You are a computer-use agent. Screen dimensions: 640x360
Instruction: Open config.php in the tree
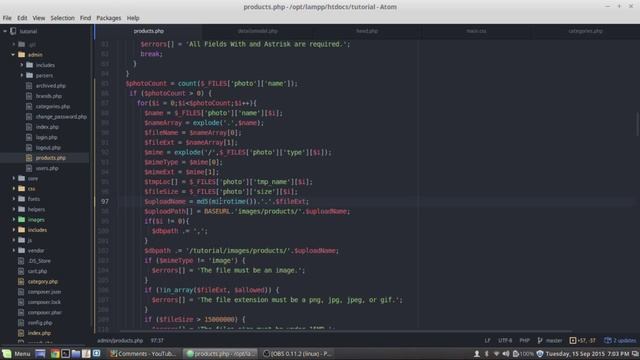tap(40, 322)
